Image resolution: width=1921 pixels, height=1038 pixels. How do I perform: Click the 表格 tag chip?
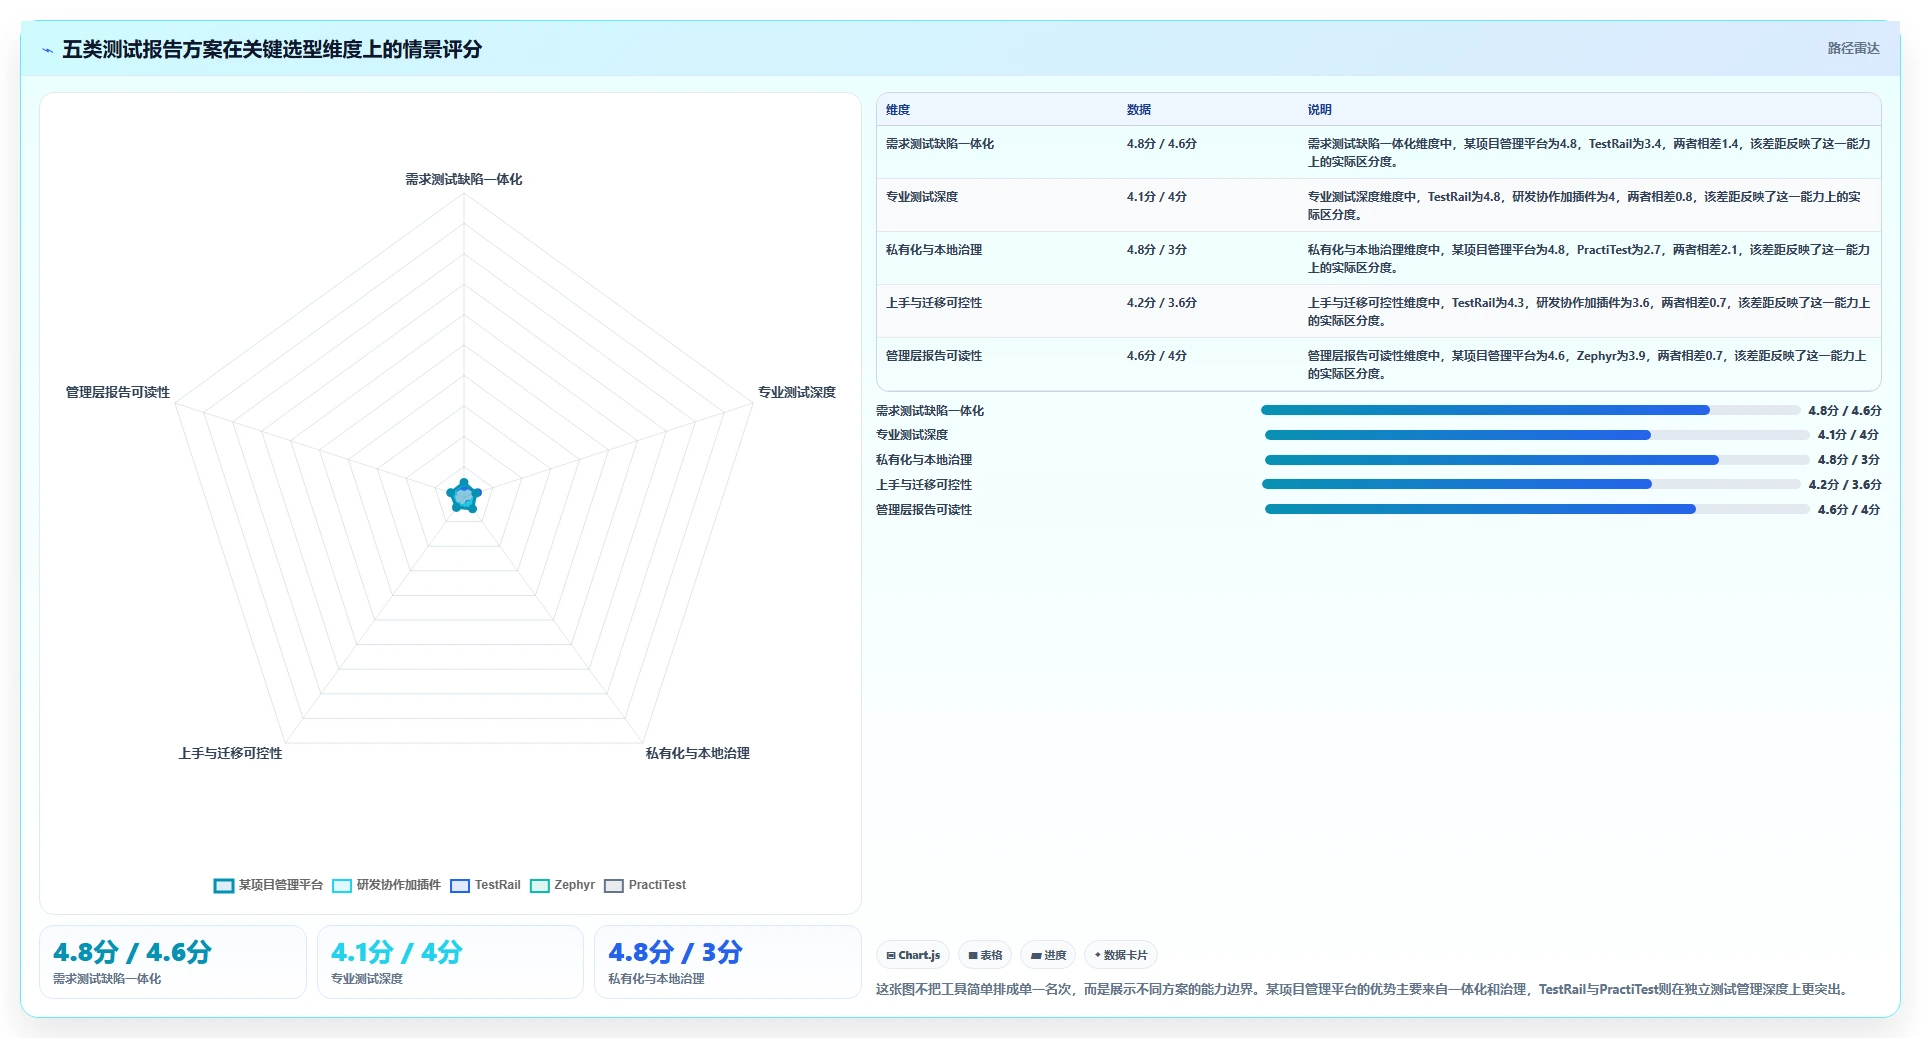pyautogui.click(x=985, y=955)
